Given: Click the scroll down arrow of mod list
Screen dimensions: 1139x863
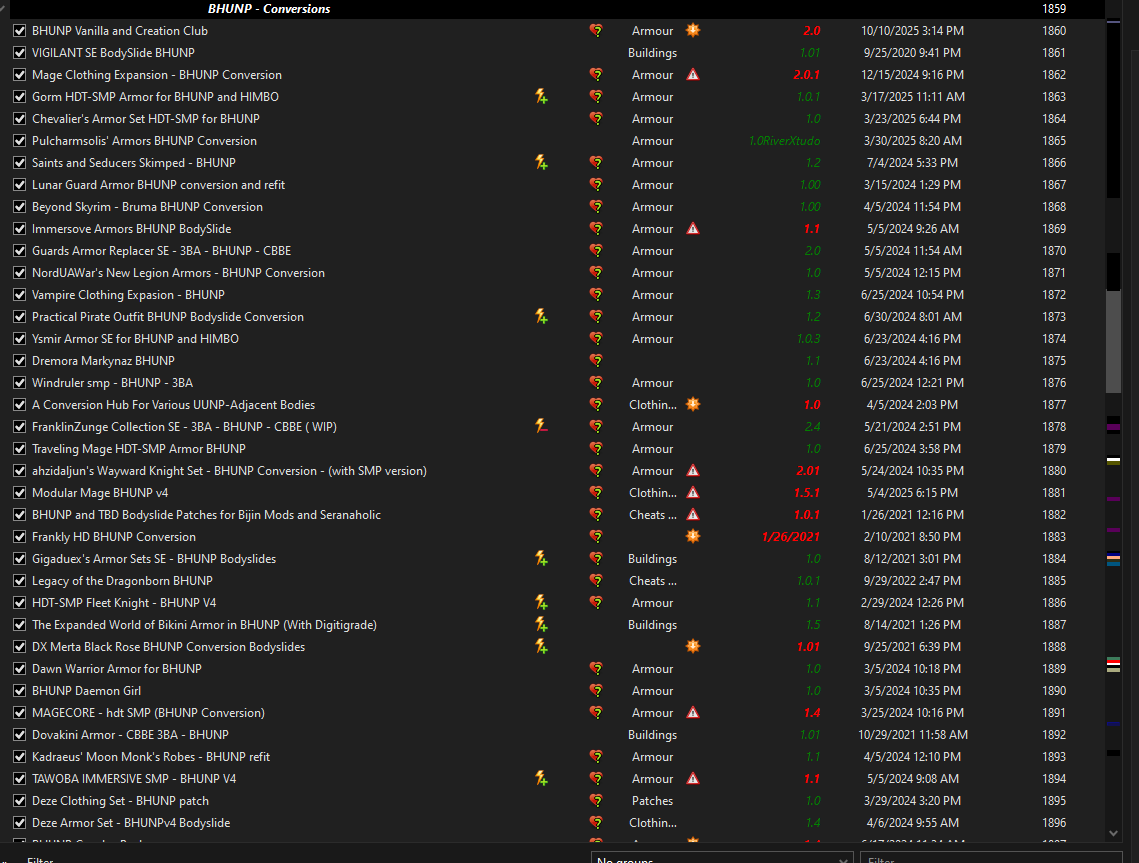Looking at the screenshot, I should tap(1114, 834).
